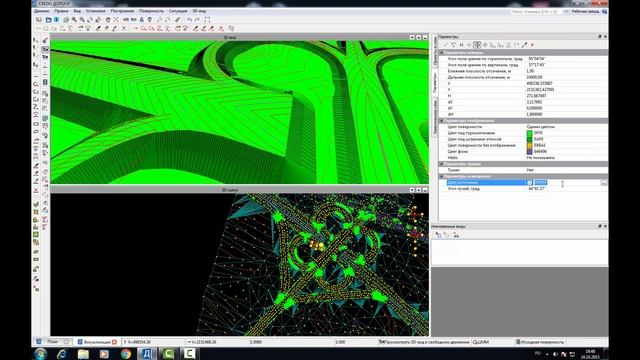The image size is (640, 360).
Task: Collapse the camera parameters section
Action: [441, 53]
